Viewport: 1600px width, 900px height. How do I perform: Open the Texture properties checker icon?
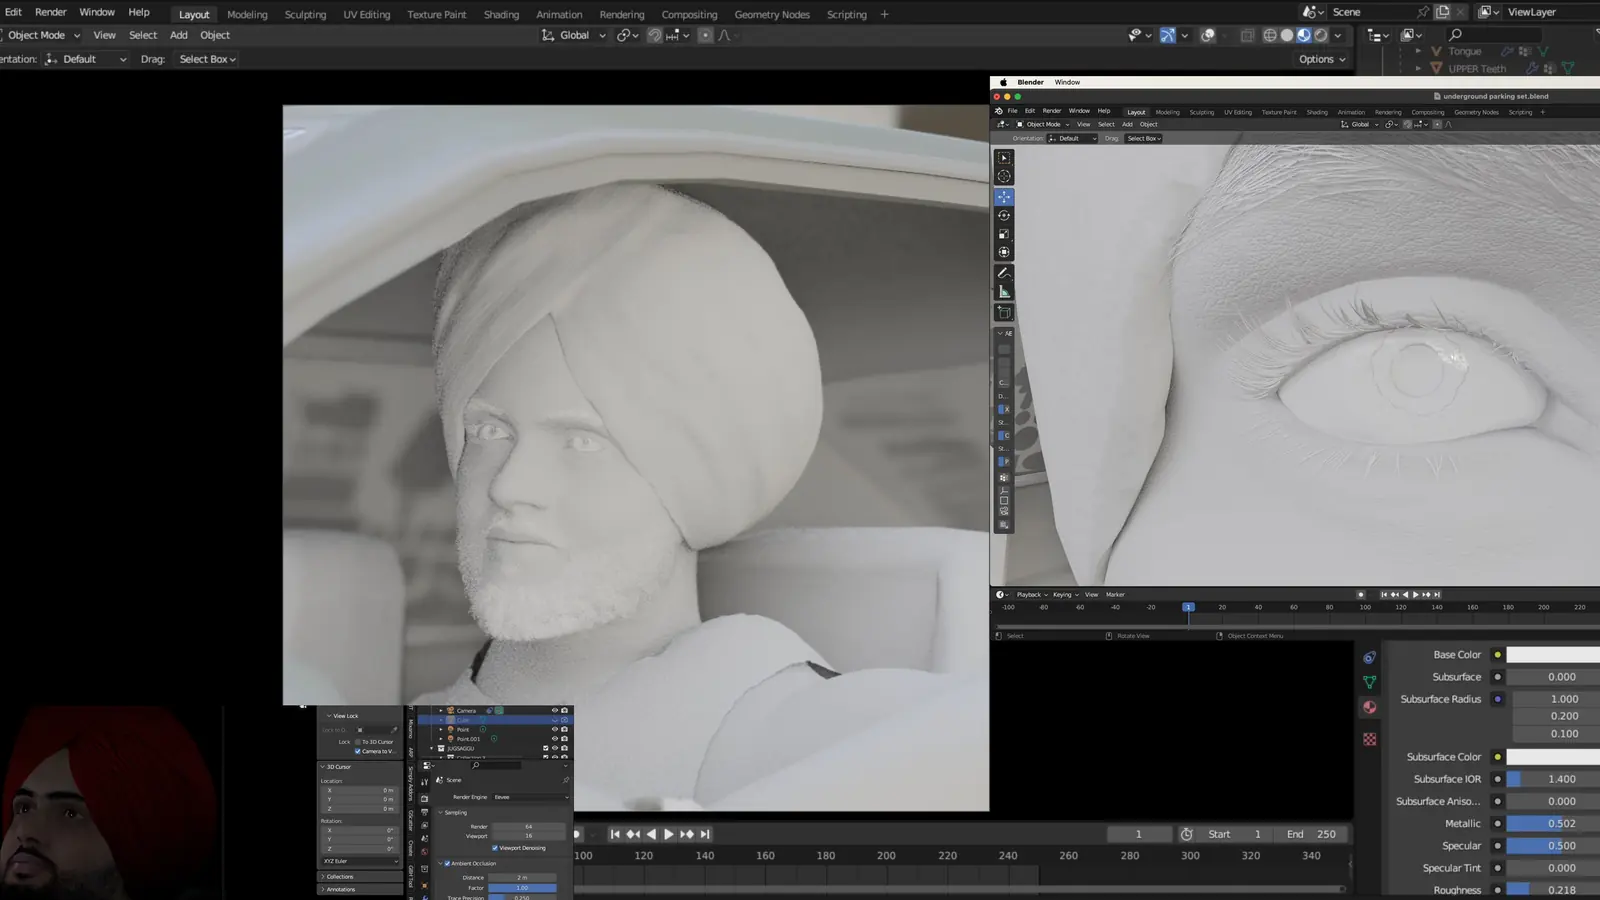pyautogui.click(x=1369, y=739)
